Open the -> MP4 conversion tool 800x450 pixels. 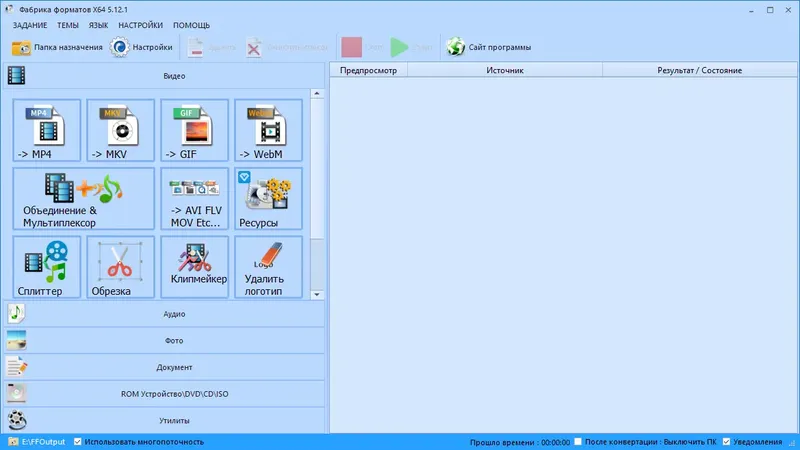47,131
